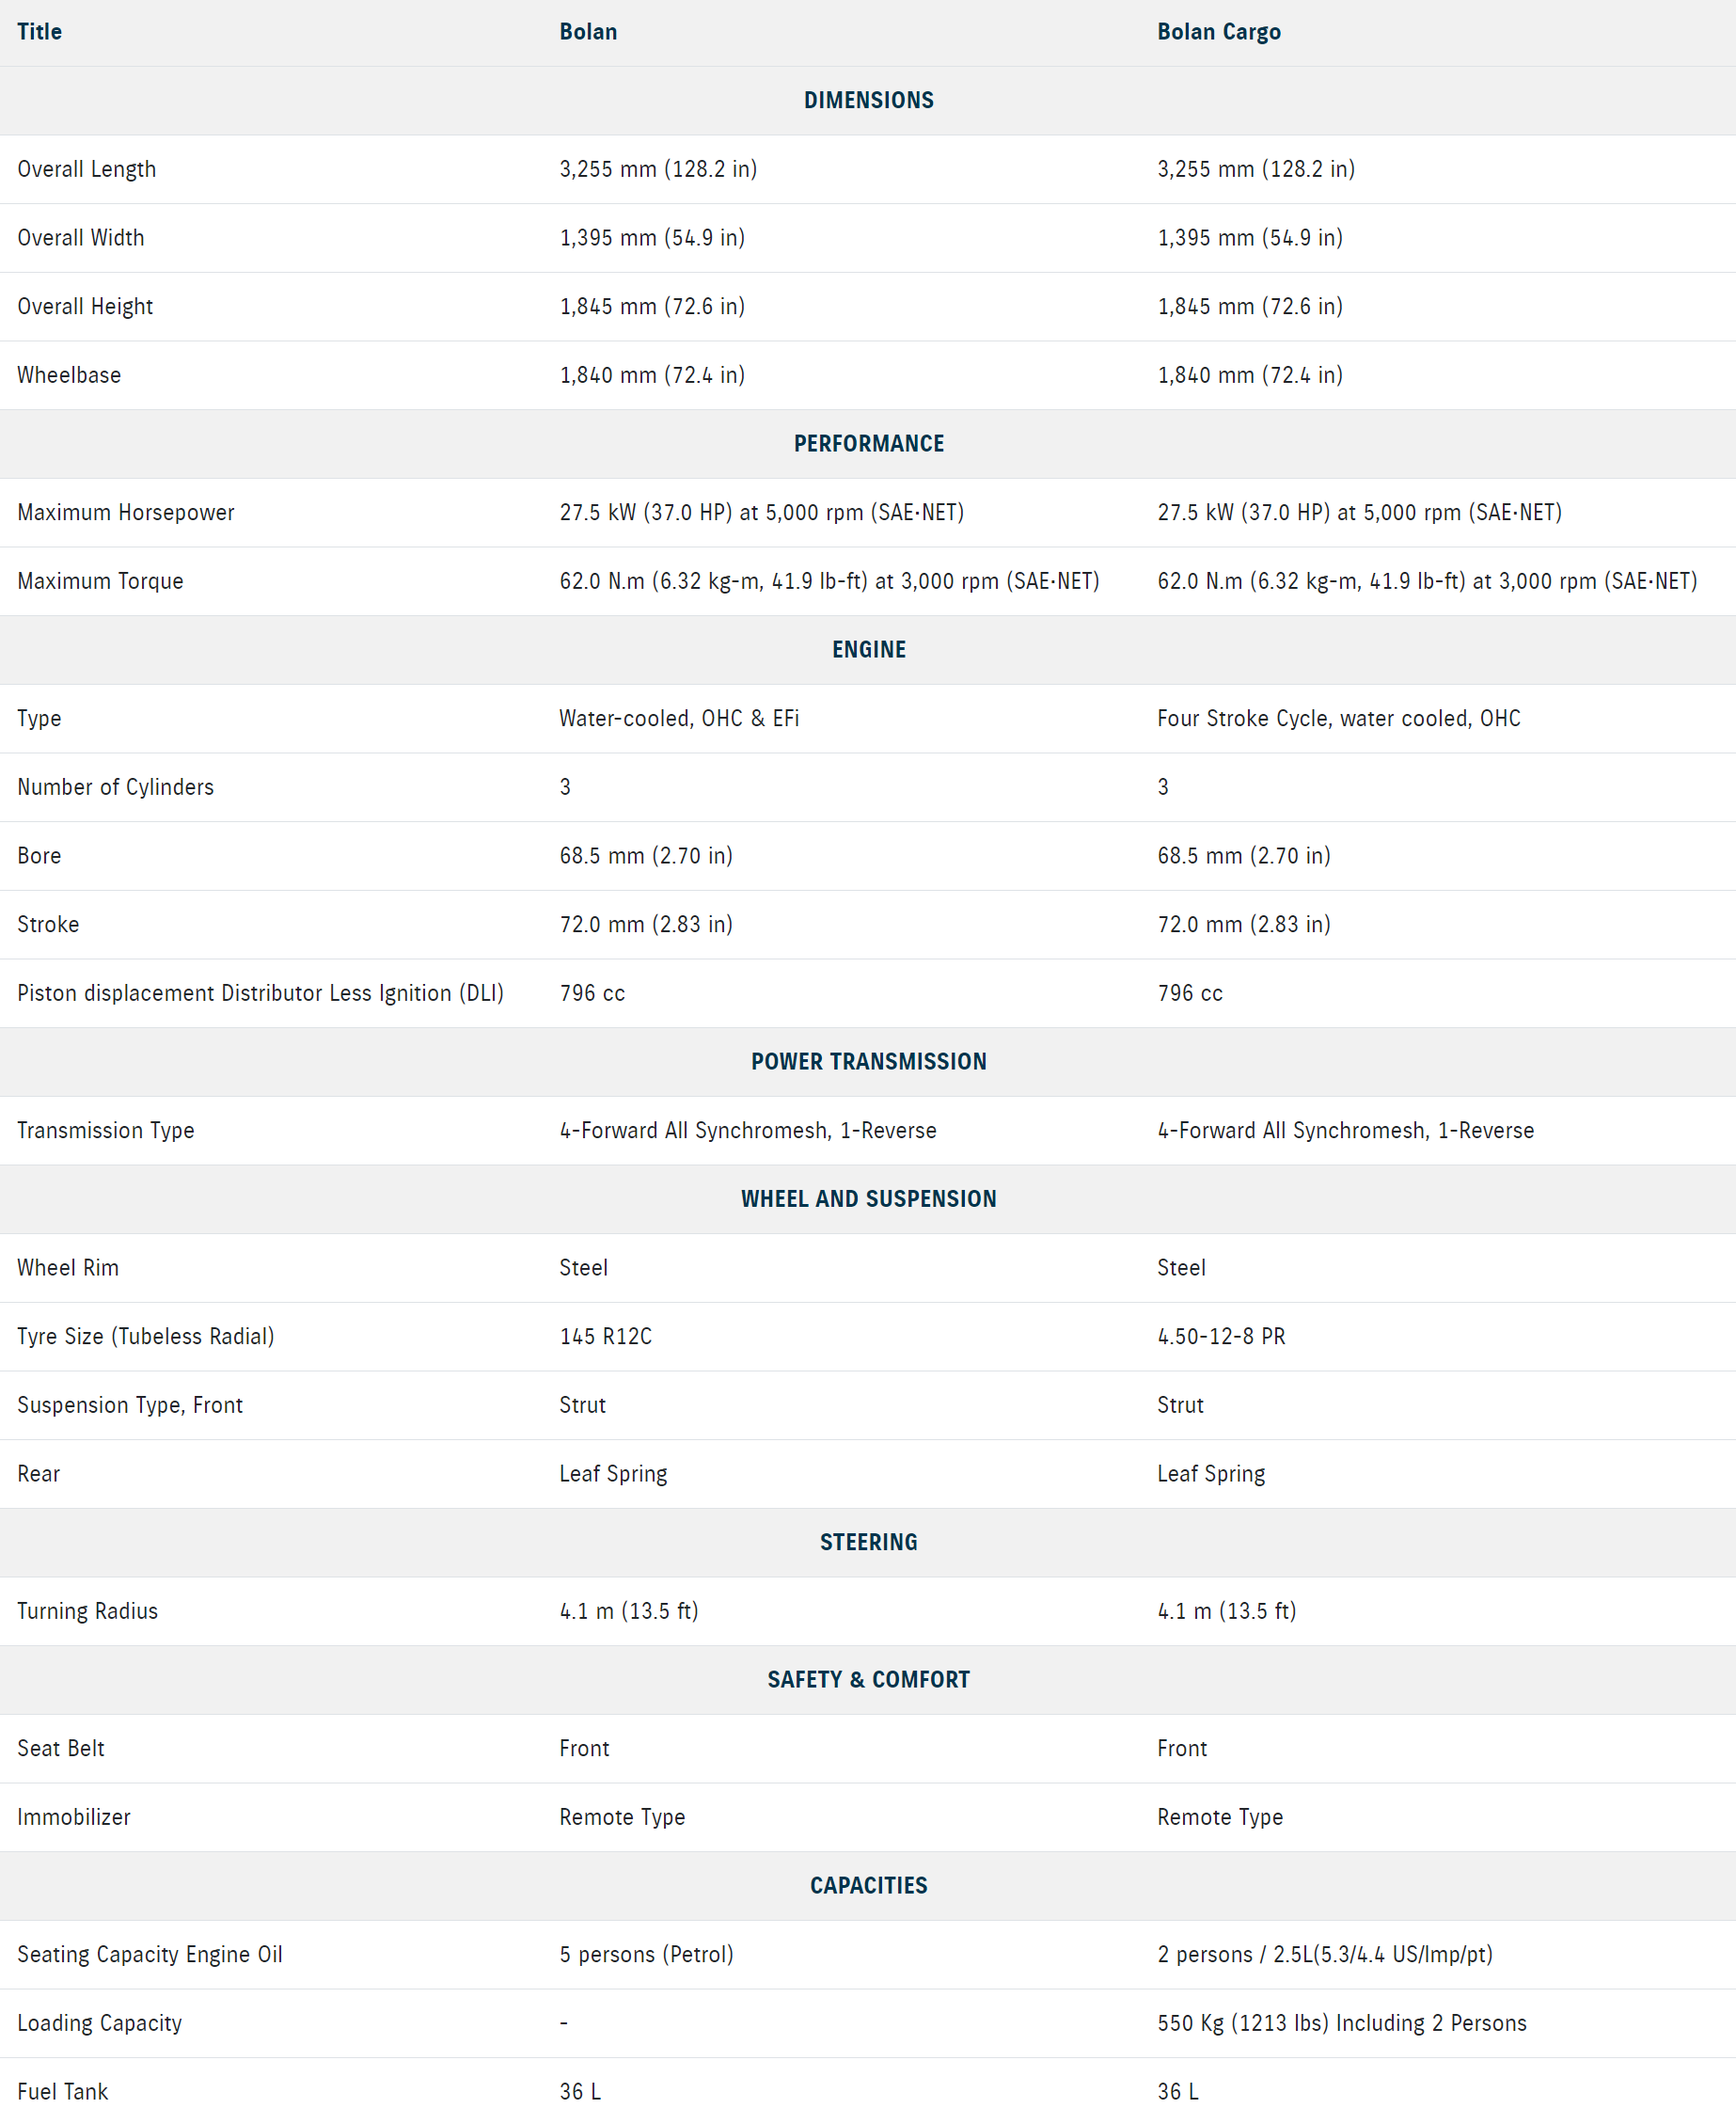The height and width of the screenshot is (2124, 1736).
Task: Click Bolan's 'Steel' wheel rim value
Action: [583, 1268]
